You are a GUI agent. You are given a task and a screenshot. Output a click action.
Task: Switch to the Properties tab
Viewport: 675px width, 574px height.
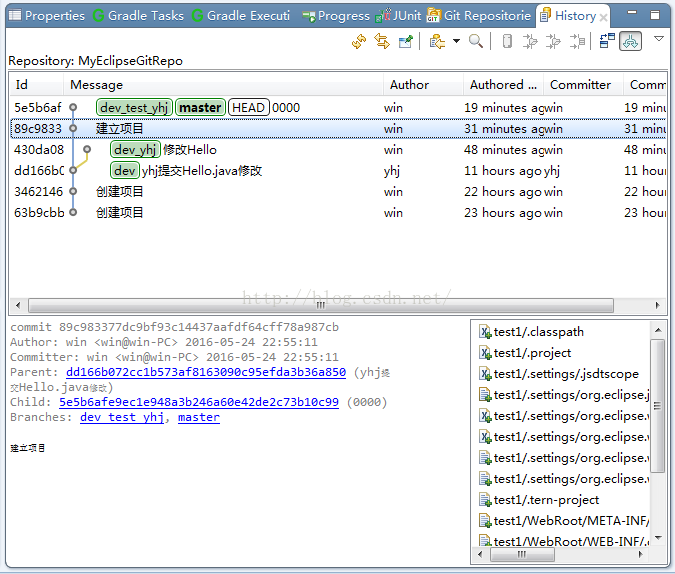pyautogui.click(x=47, y=16)
